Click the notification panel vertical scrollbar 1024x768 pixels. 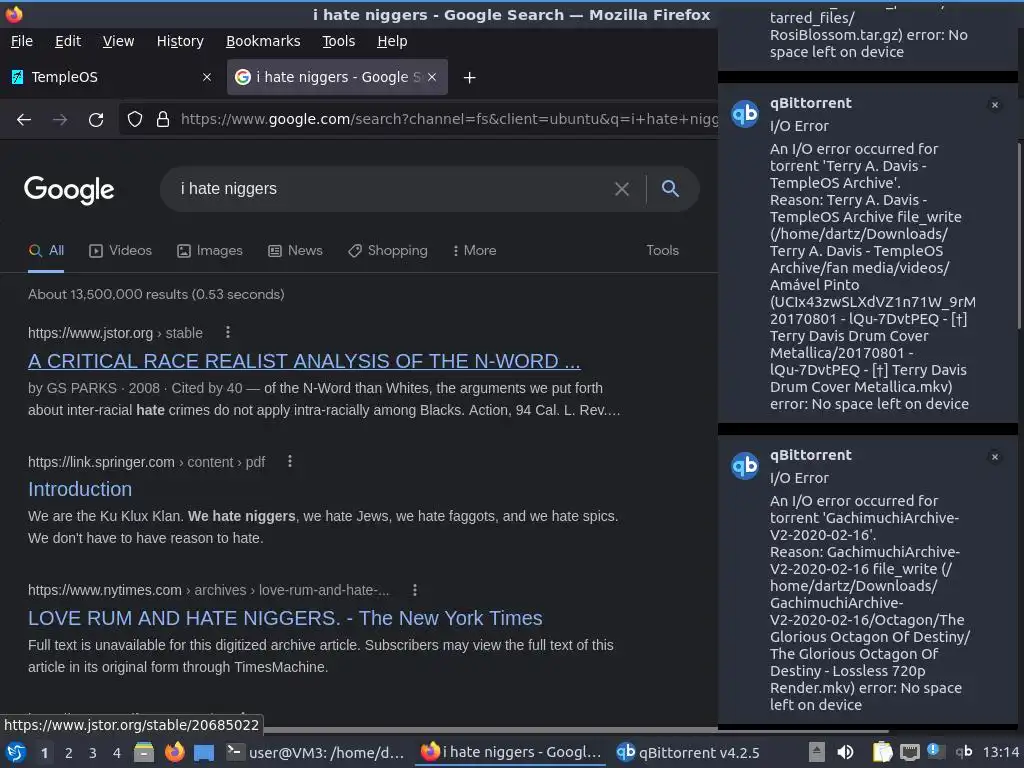[1019, 235]
